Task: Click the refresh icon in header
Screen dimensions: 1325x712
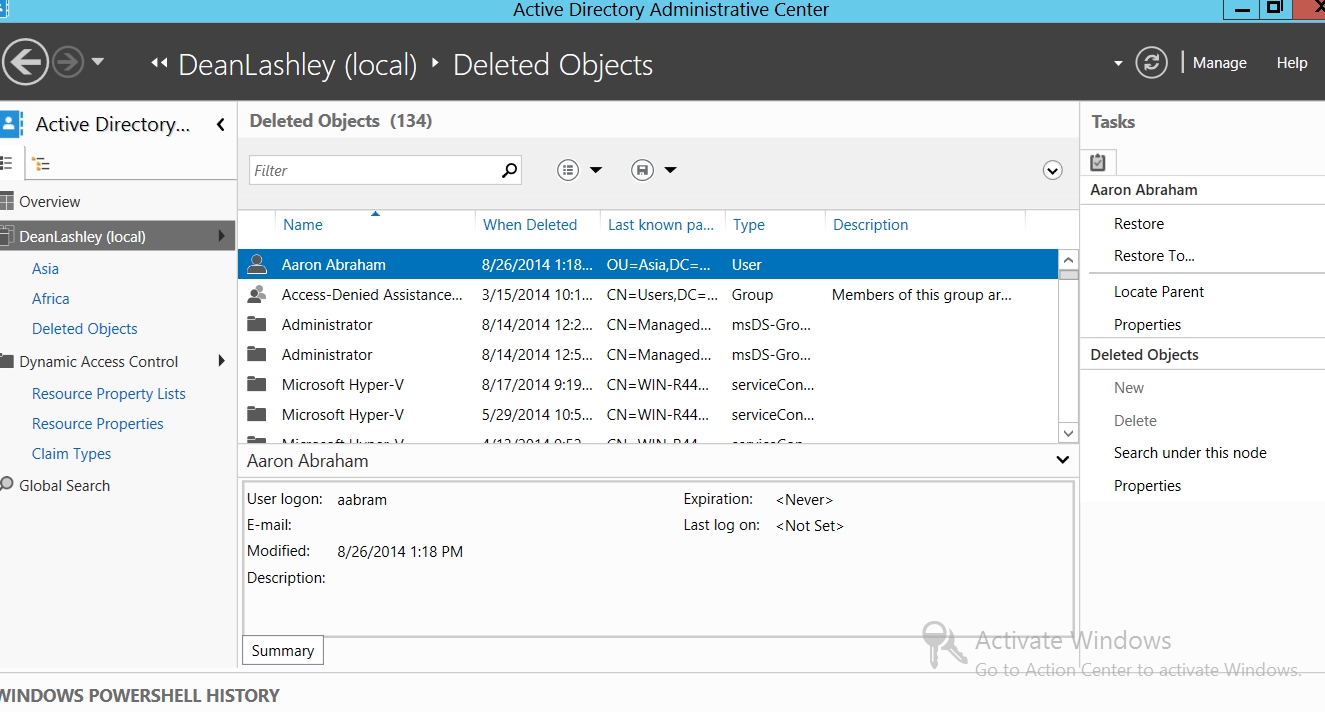Action: (x=1152, y=63)
